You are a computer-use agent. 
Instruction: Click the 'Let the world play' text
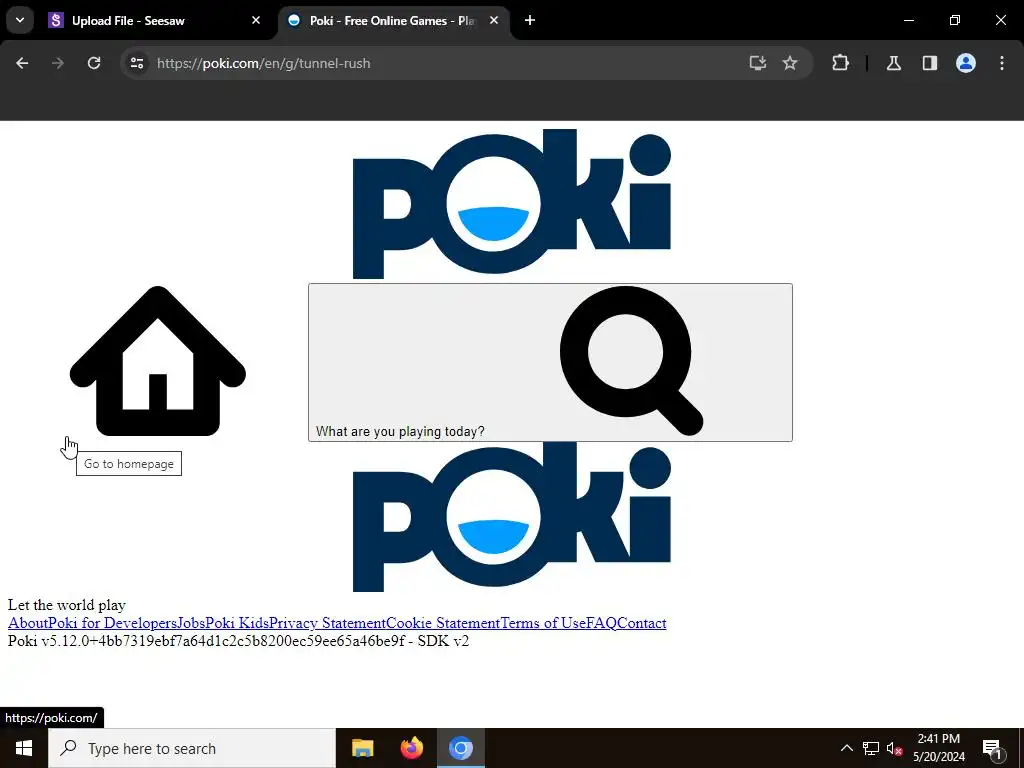[67, 605]
